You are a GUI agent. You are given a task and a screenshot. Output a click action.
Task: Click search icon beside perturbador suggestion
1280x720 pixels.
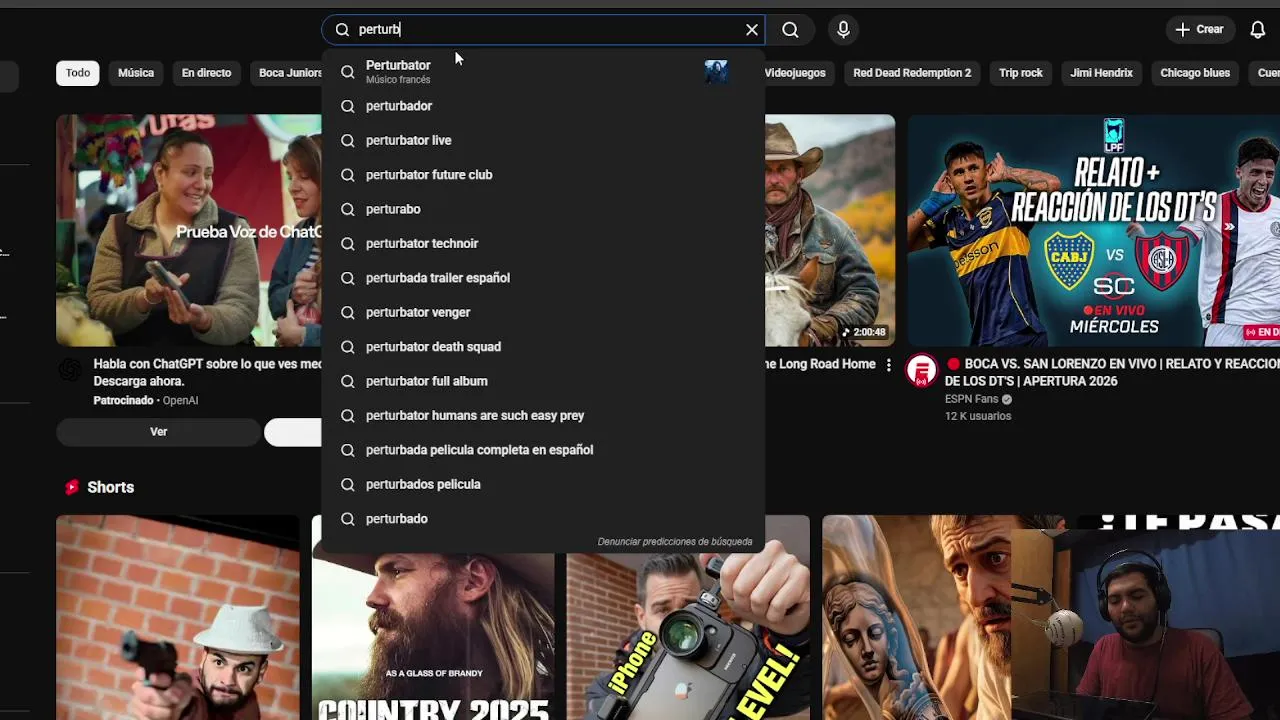click(x=348, y=106)
